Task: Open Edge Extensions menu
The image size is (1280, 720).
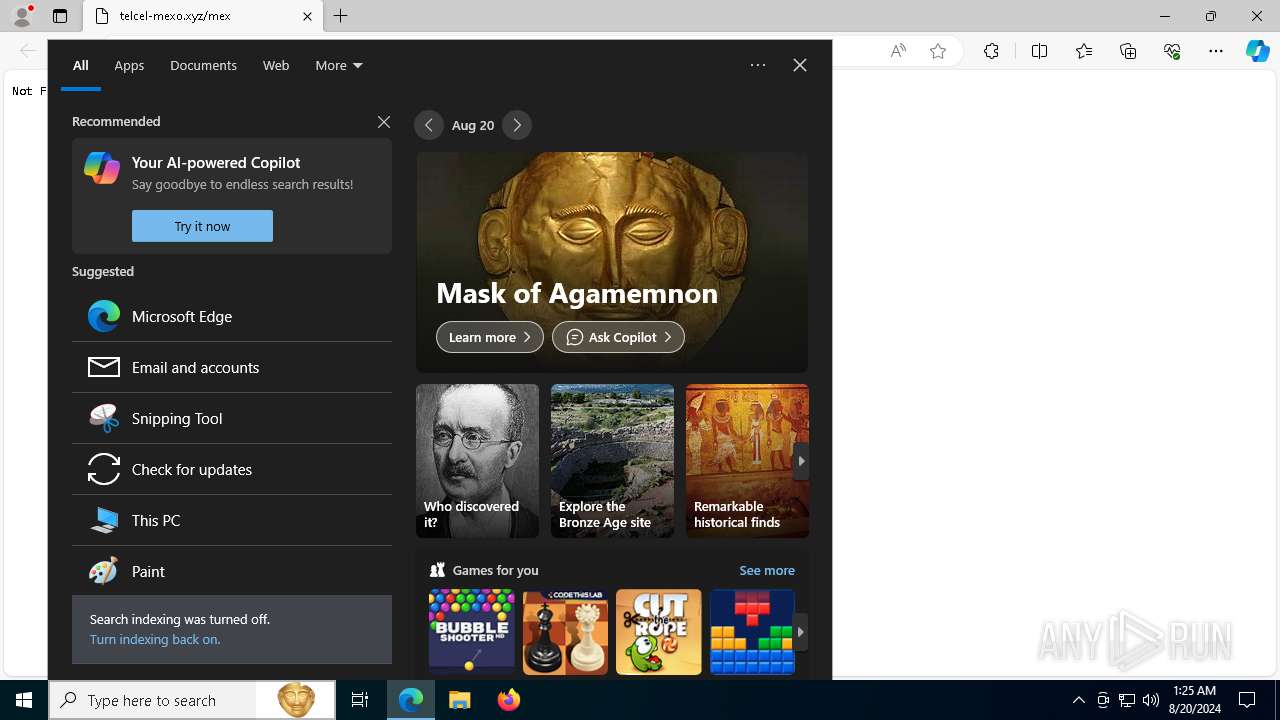Action: (991, 51)
